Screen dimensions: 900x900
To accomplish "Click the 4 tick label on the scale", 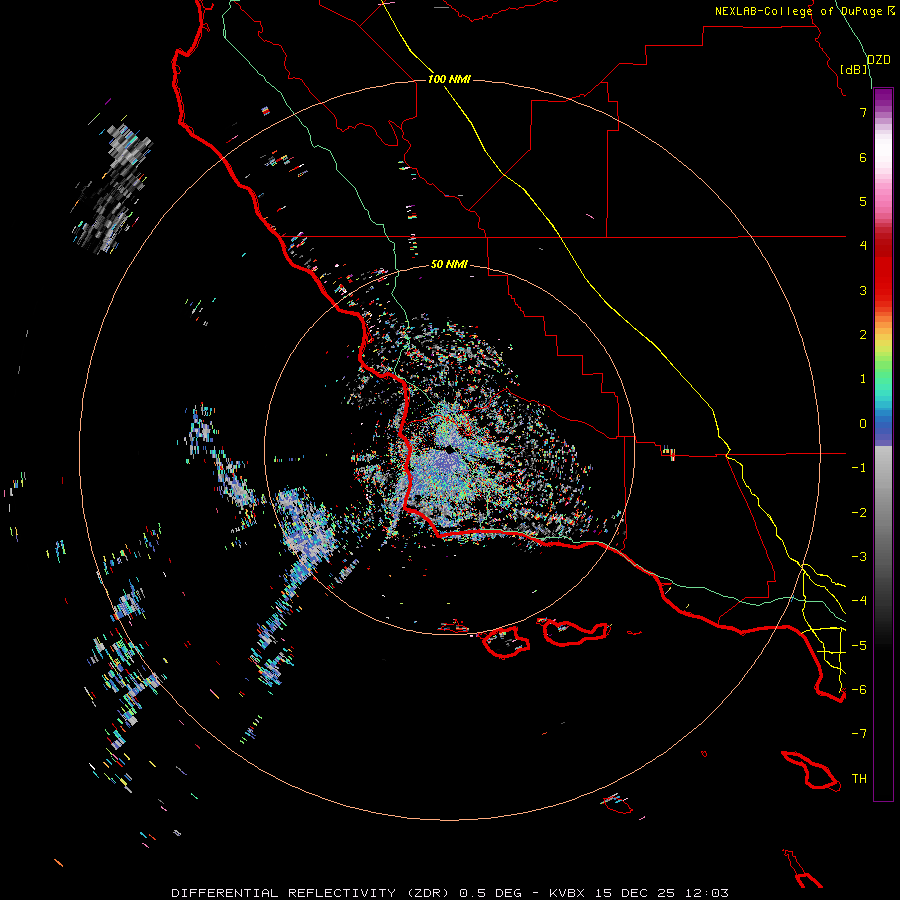I will 863,246.
